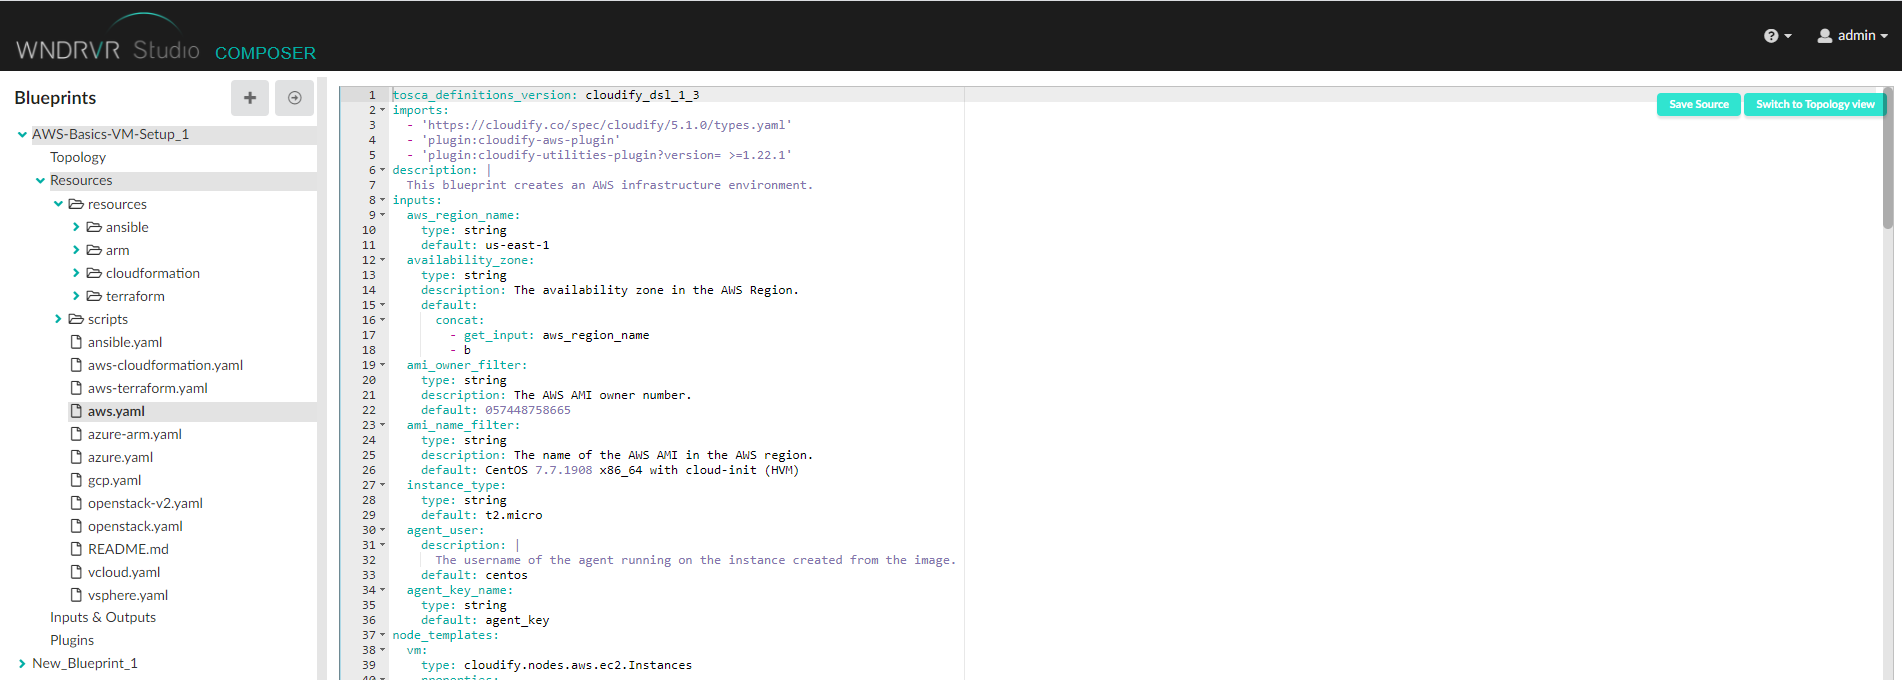The image size is (1902, 680).
Task: Fold agent_key_name block at line 34
Action: pyautogui.click(x=383, y=590)
